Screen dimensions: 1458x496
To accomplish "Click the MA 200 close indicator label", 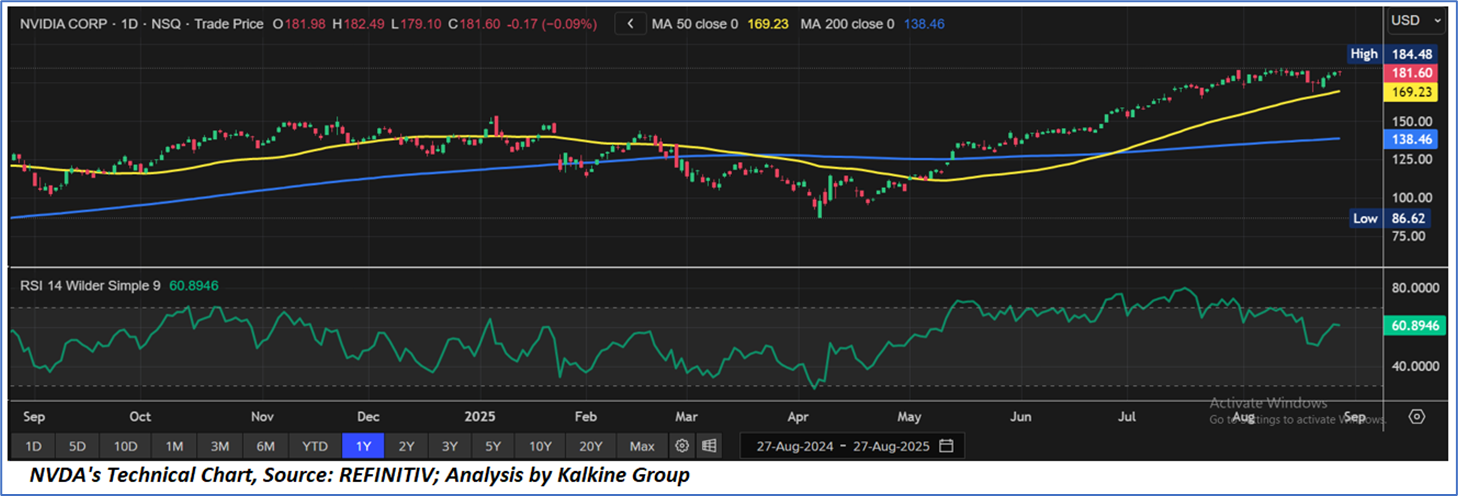I will 849,23.
